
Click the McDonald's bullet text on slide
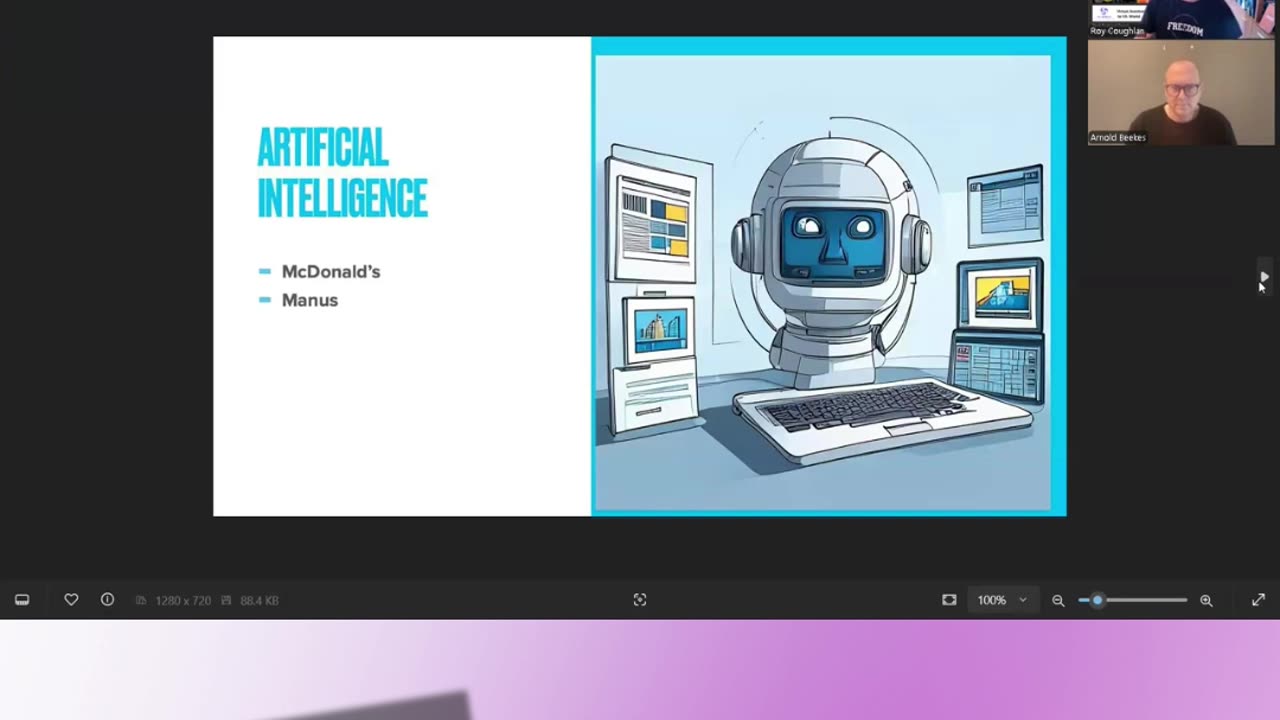tap(331, 272)
